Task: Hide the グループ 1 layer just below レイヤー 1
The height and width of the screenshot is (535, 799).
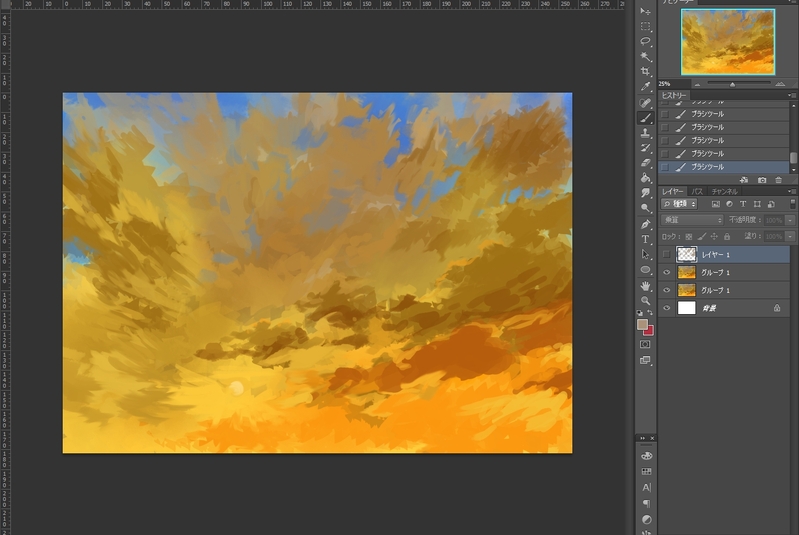Action: pos(666,273)
